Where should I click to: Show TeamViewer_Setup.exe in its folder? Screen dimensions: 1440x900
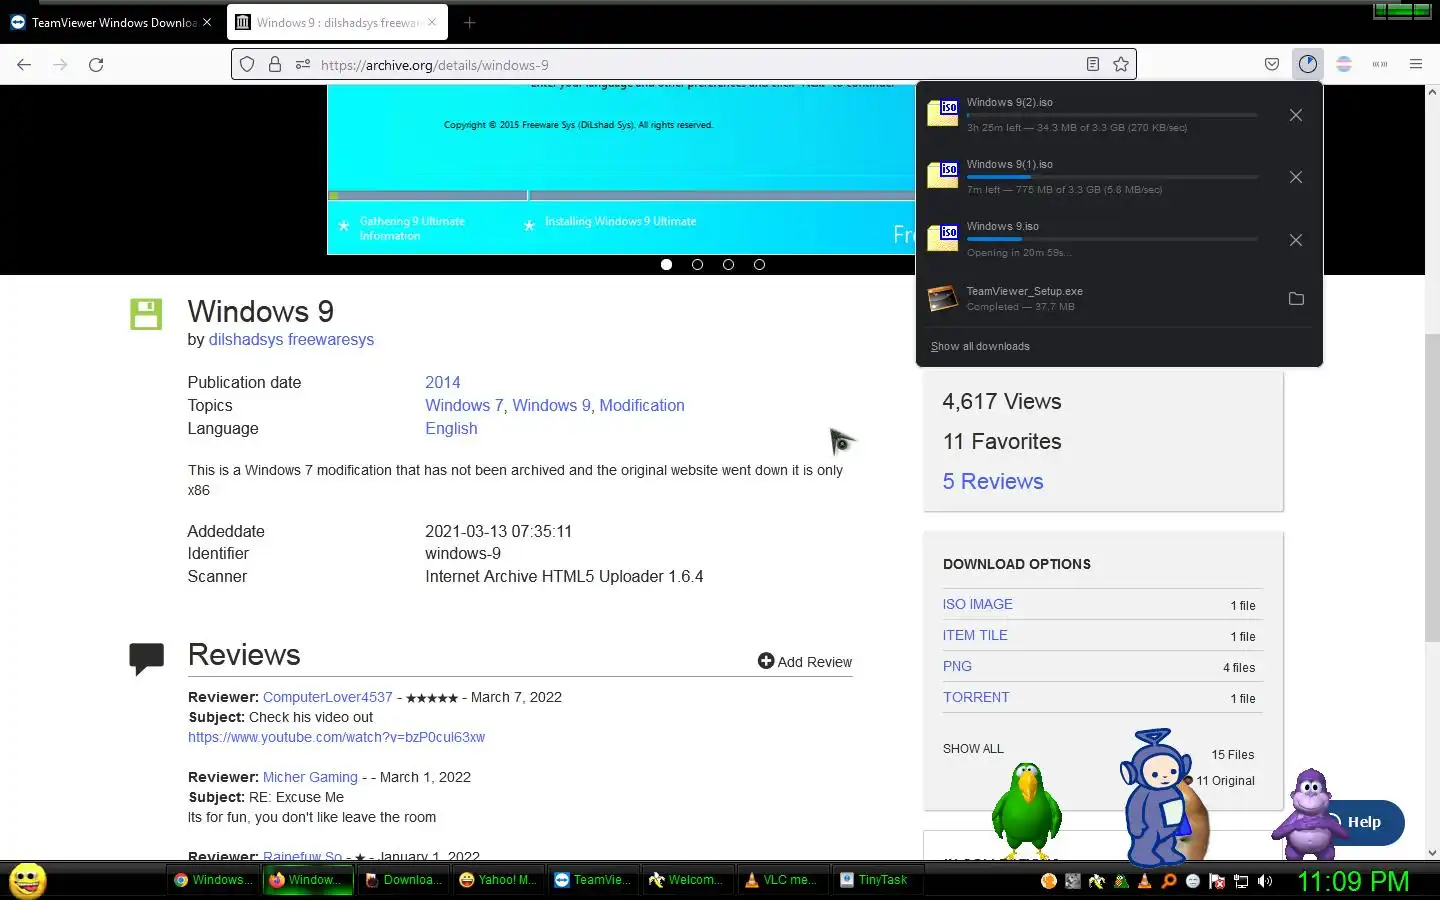[x=1296, y=299]
